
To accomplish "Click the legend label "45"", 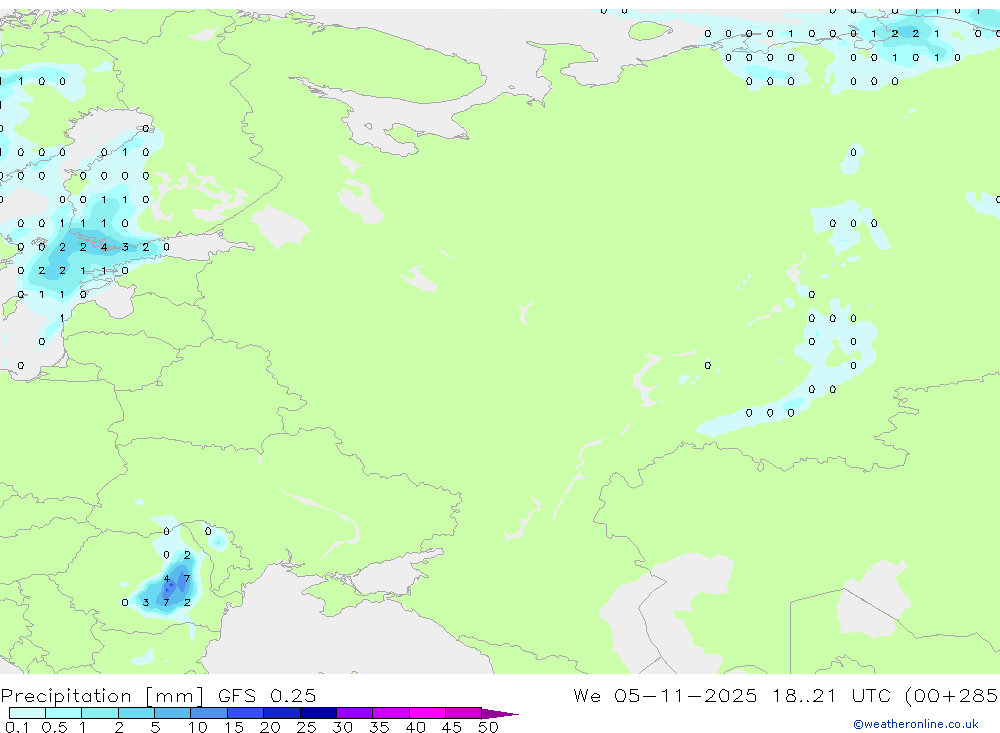I will [452, 727].
